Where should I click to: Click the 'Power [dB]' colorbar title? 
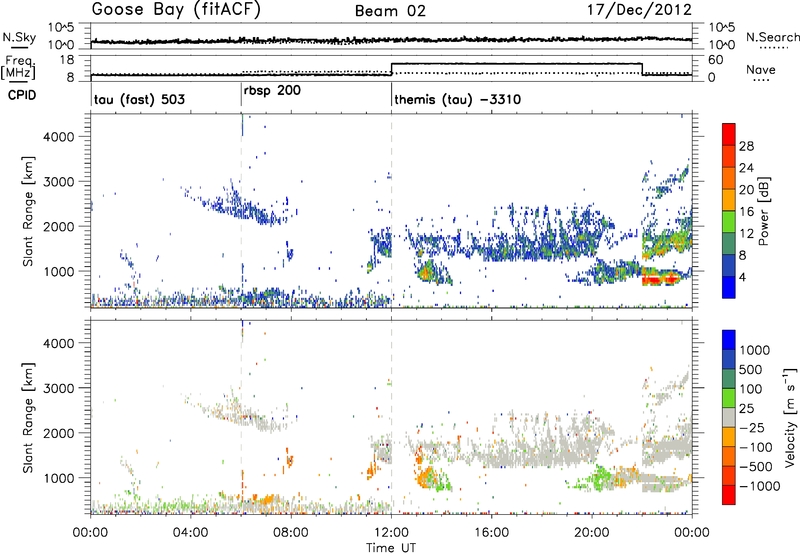[764, 211]
